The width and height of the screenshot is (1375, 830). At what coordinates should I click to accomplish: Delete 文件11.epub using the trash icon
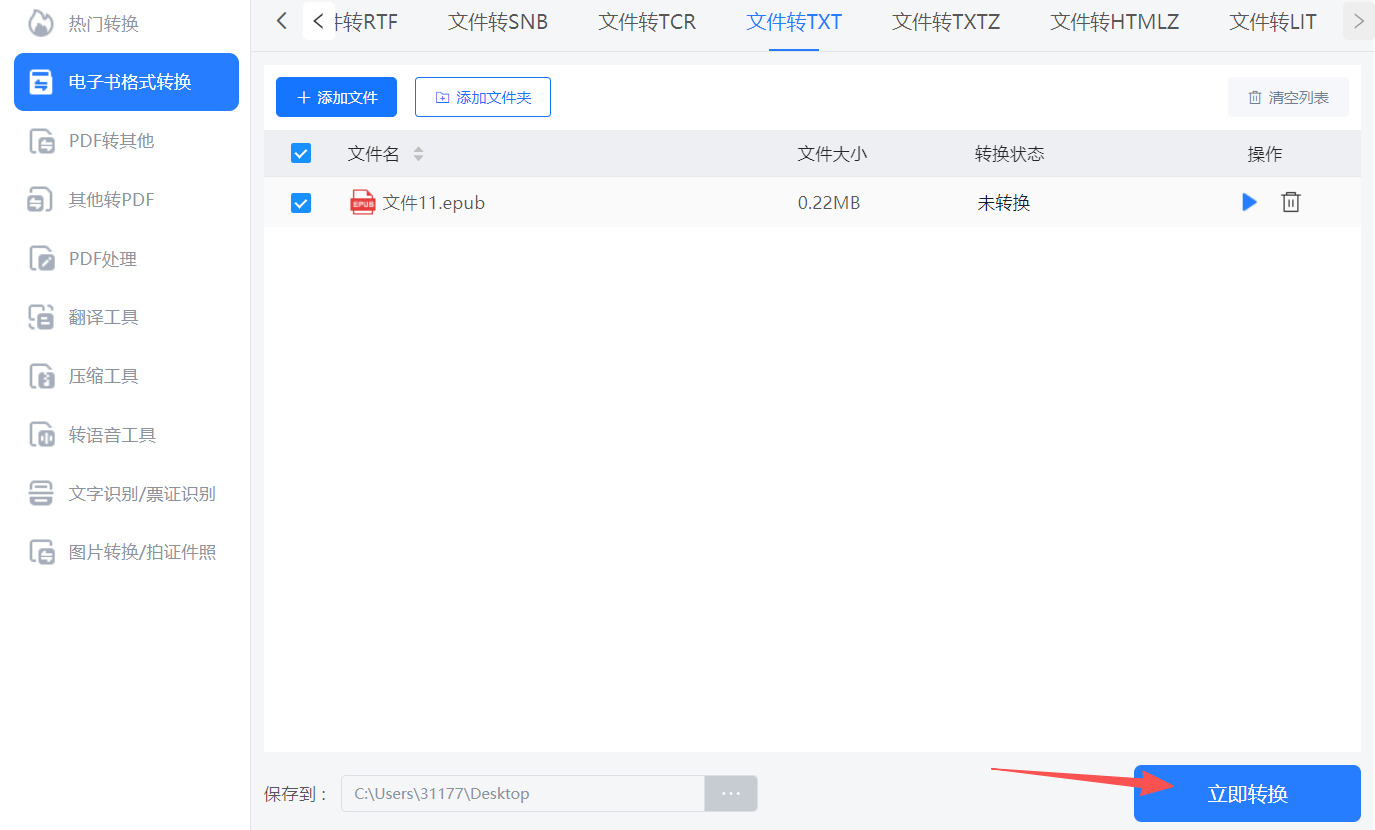tap(1291, 202)
